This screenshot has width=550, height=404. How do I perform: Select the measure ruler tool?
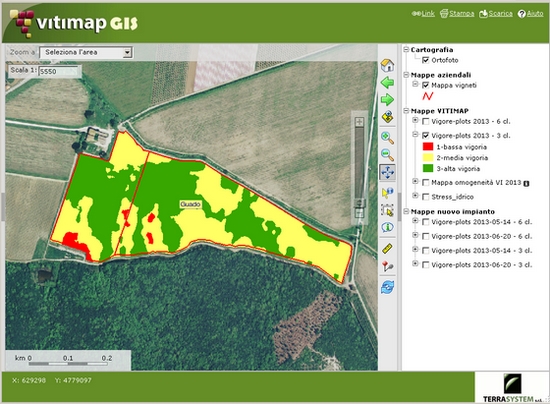click(387, 249)
